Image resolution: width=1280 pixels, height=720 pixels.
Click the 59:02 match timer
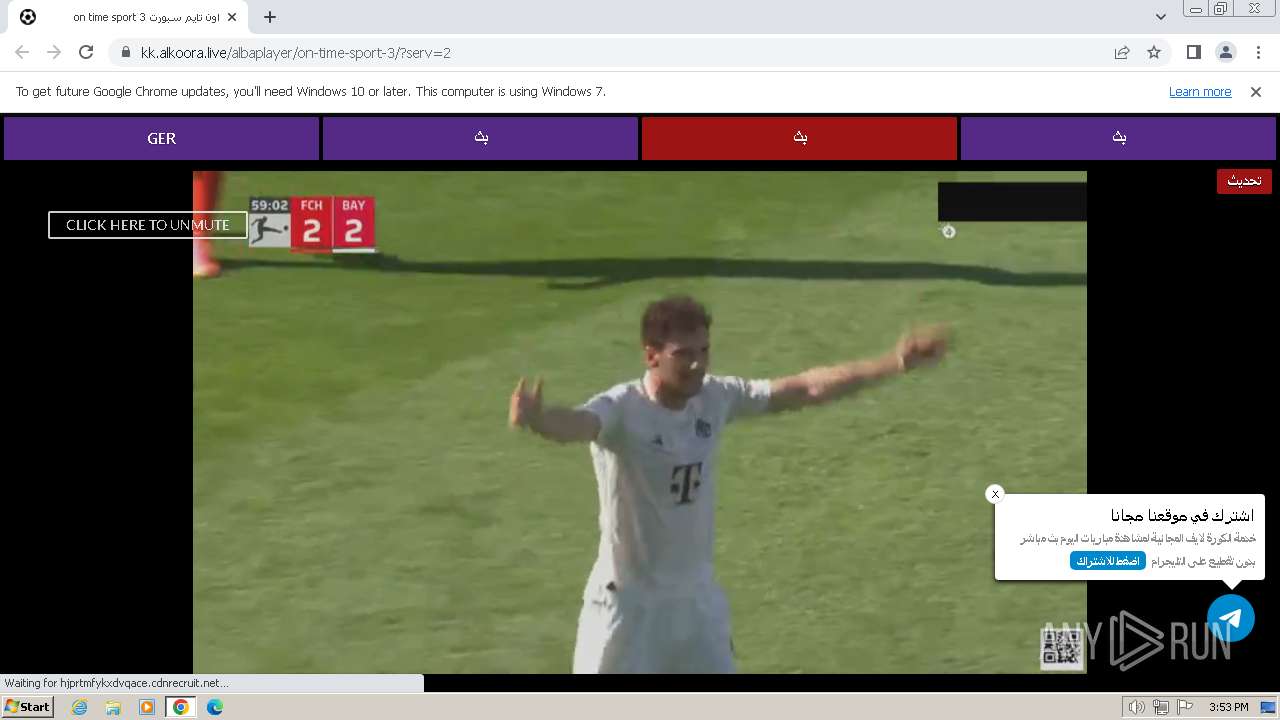(269, 205)
